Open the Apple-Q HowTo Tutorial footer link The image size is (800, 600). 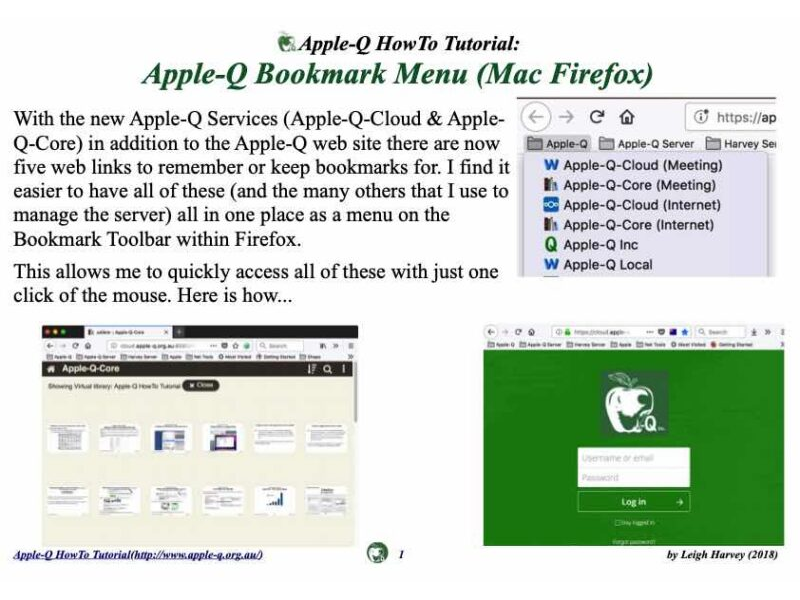[x=138, y=555]
